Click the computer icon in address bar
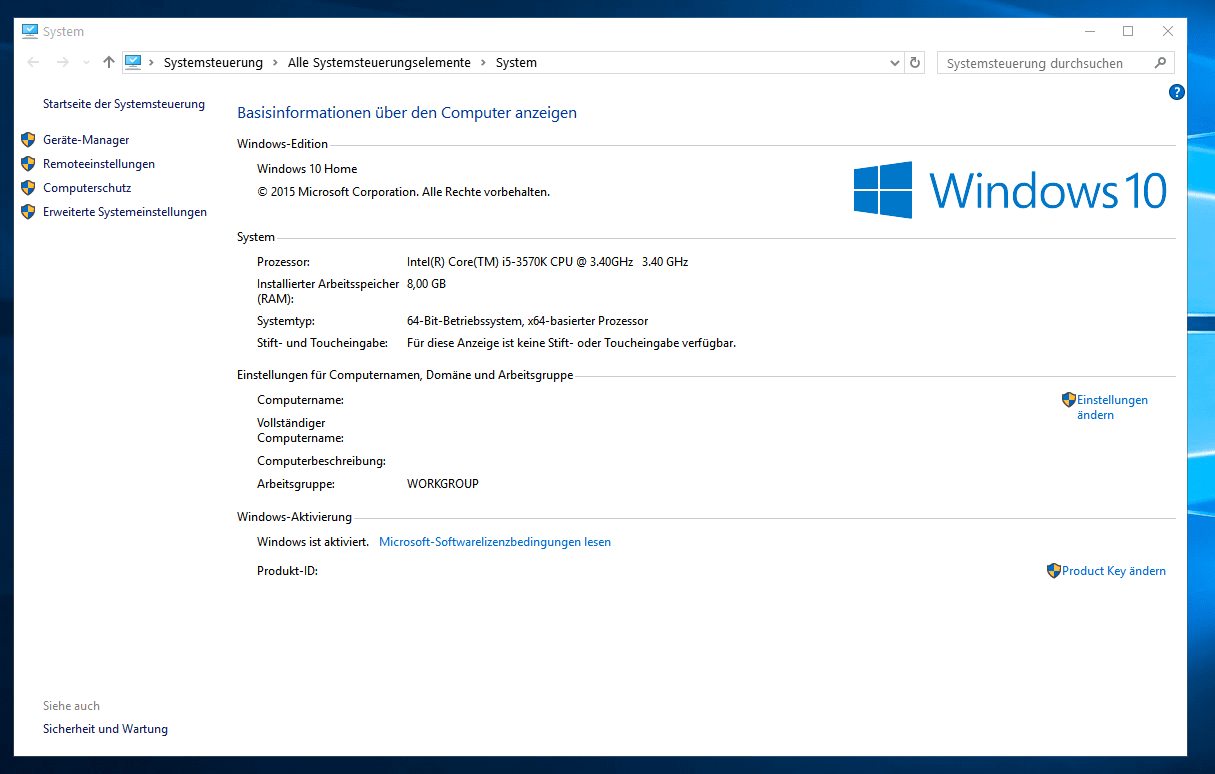 134,62
